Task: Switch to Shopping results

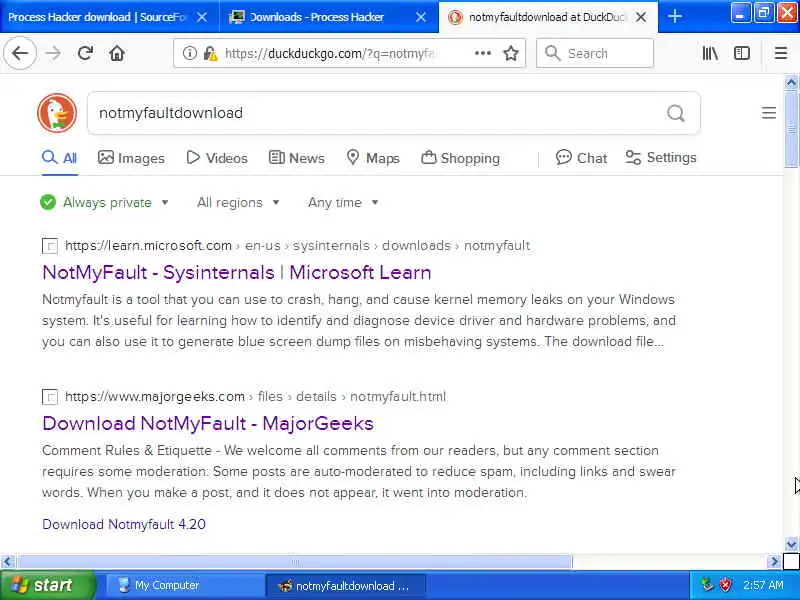Action: click(460, 158)
